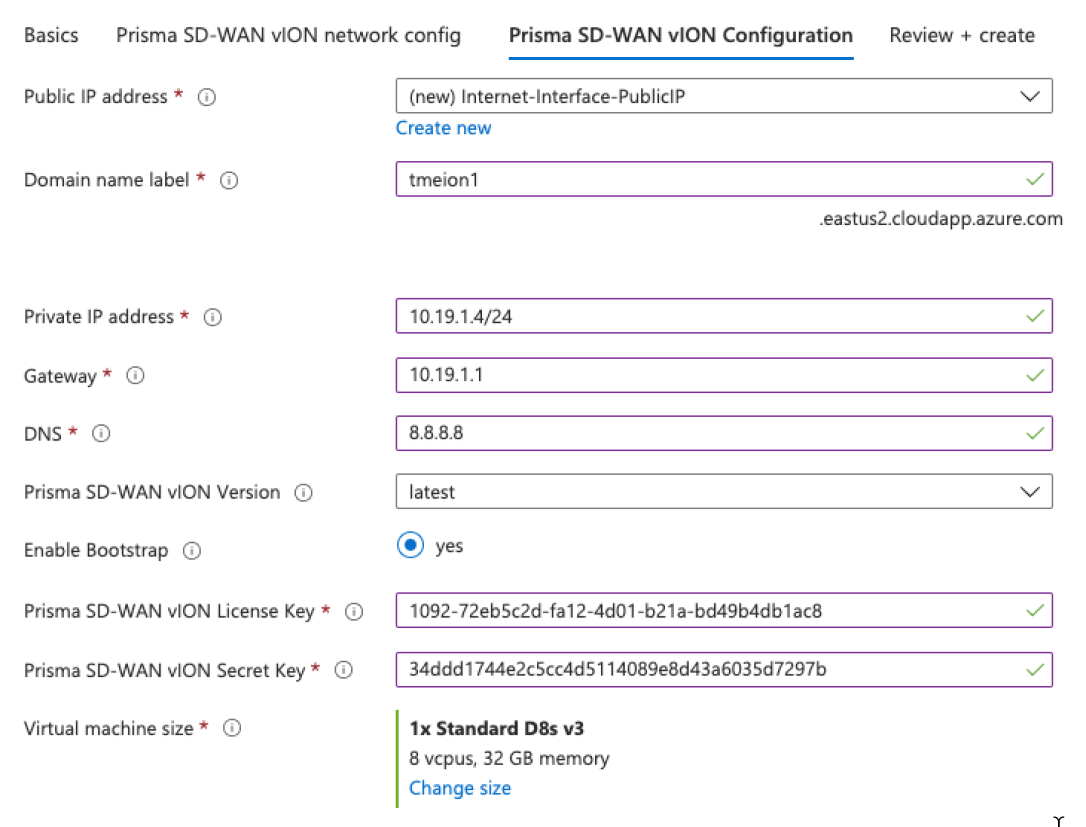Open the Public IP address dropdown
Viewport: 1086px width, 827px height.
(x=724, y=97)
